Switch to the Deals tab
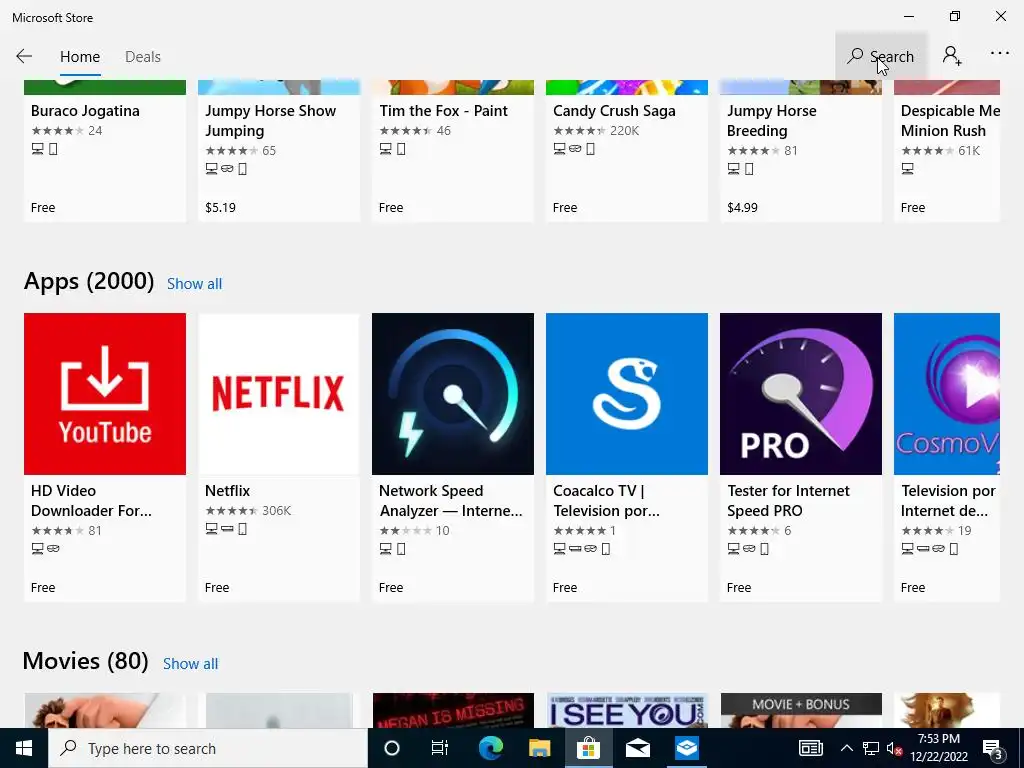Screen dimensions: 1024x768 click(x=142, y=57)
